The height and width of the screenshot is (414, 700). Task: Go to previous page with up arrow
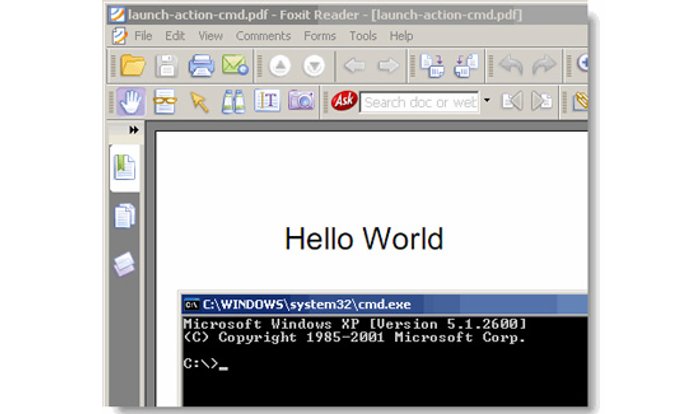[280, 66]
